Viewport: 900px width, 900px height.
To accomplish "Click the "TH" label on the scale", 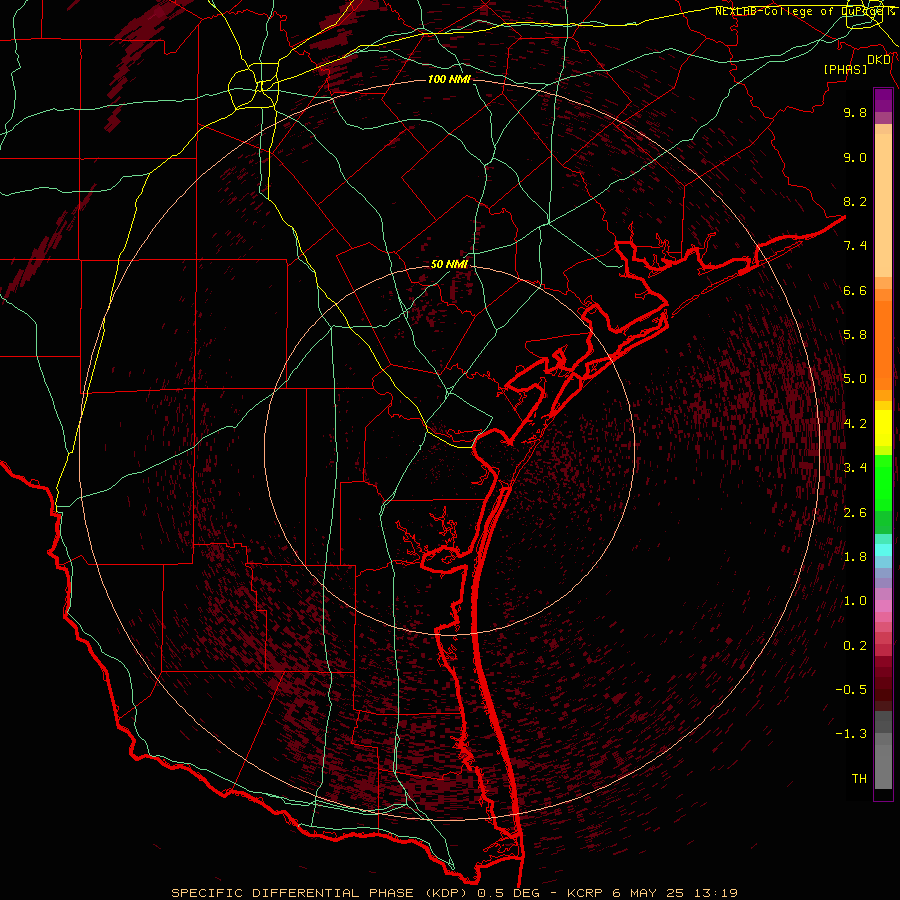I will [859, 779].
